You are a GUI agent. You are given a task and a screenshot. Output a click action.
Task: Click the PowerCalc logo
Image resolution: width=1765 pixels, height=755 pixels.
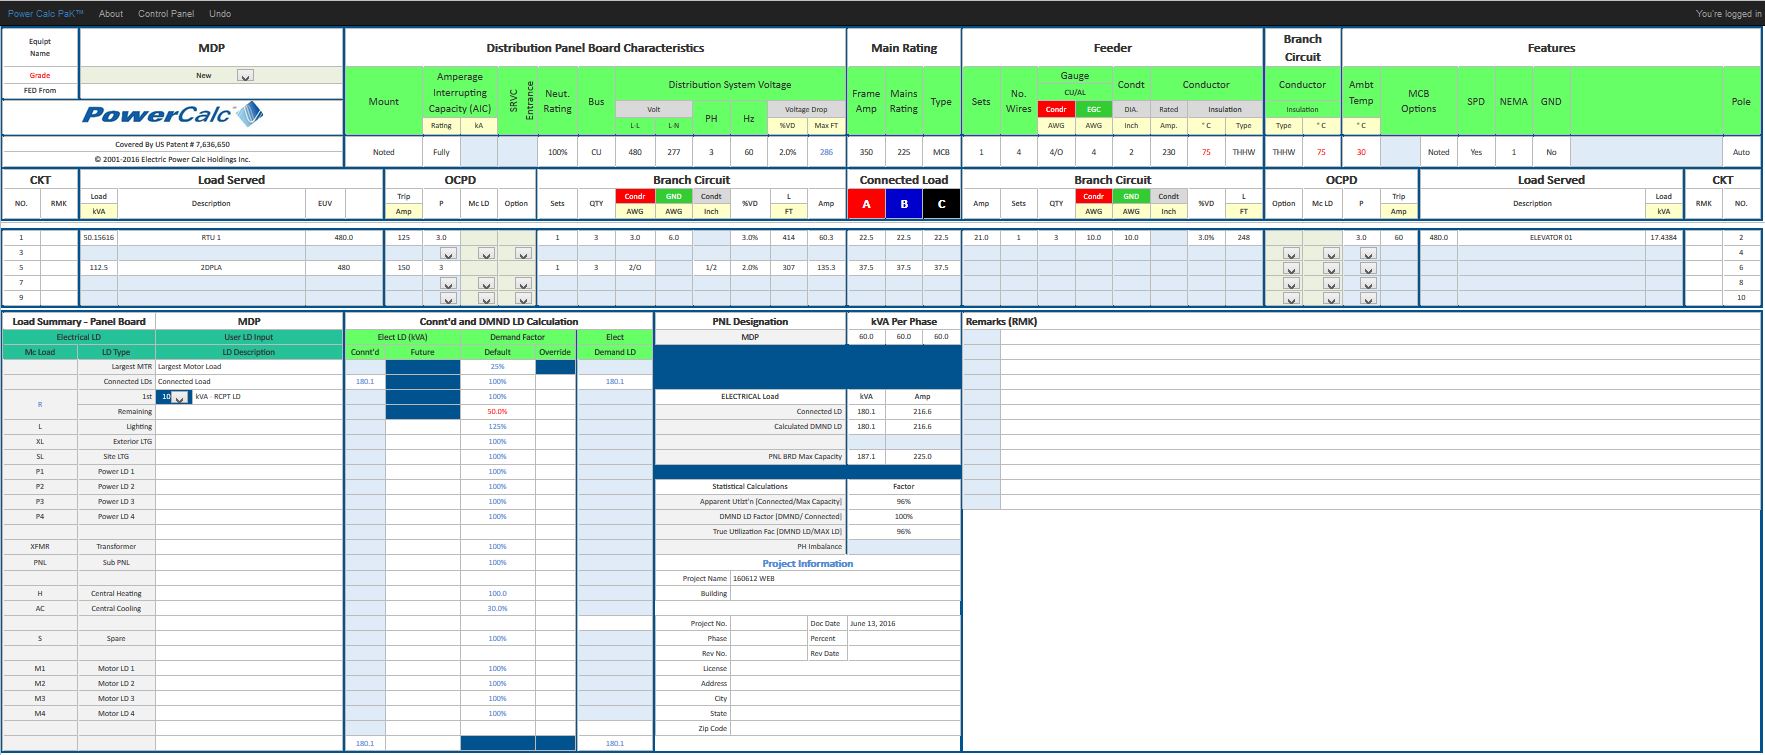pos(172,115)
